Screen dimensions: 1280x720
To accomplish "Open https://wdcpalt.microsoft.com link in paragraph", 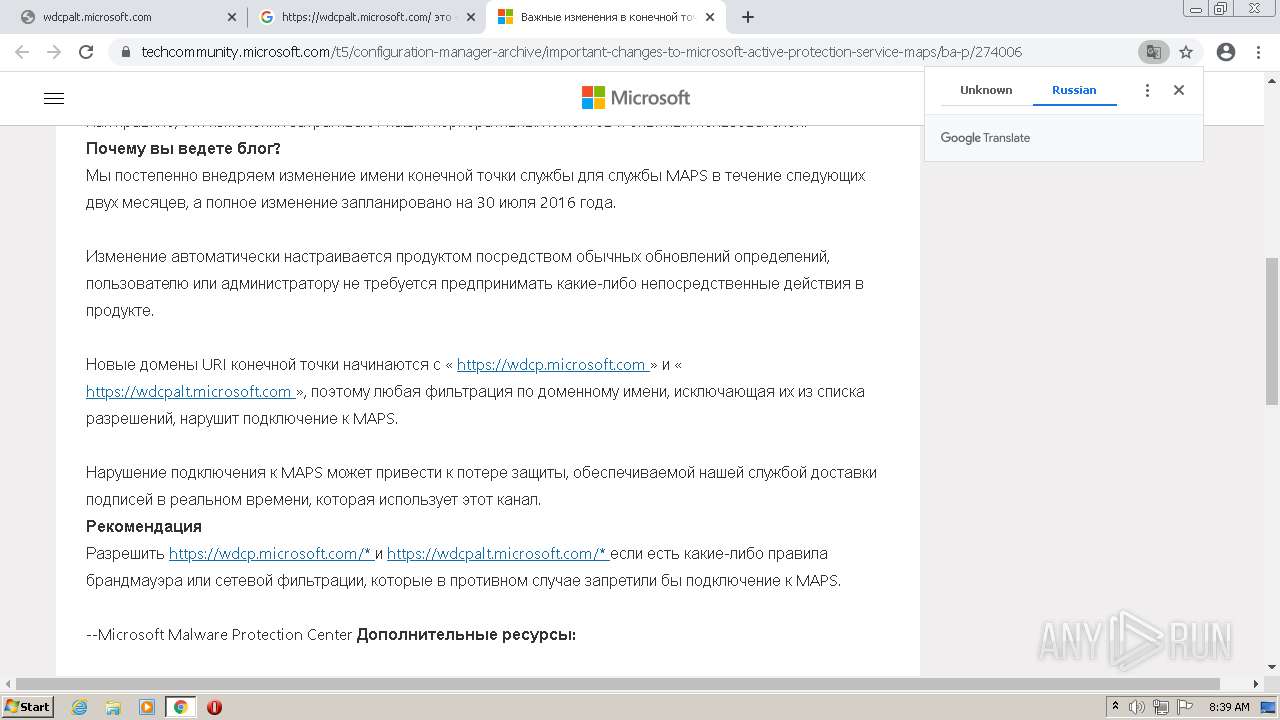I will coord(191,392).
